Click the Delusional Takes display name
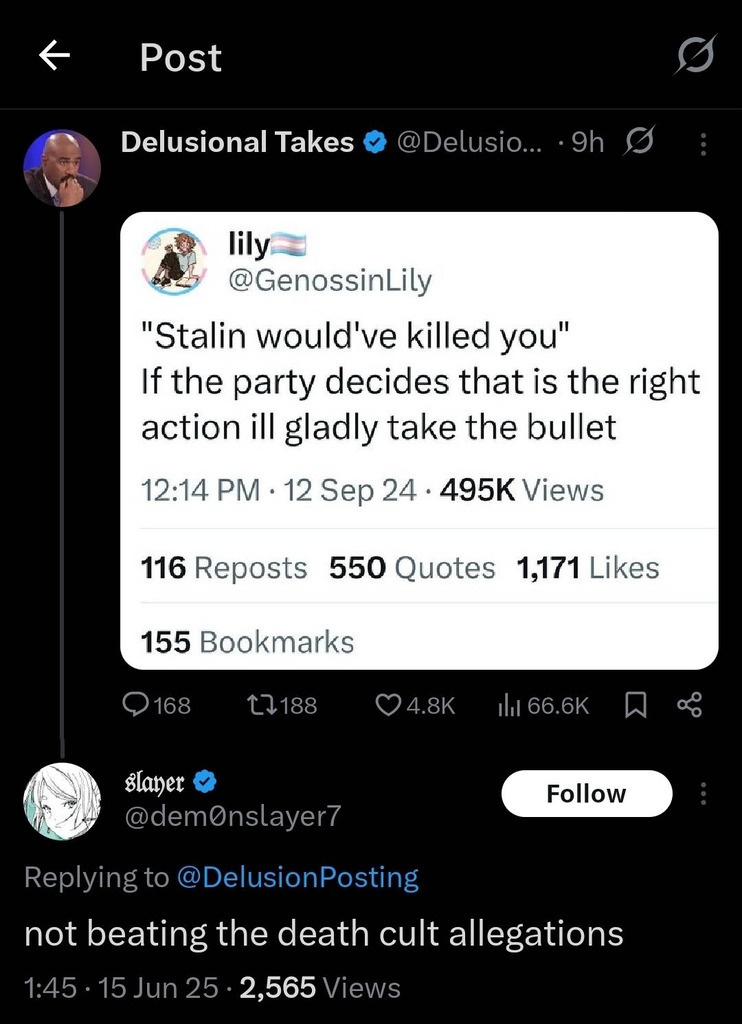The width and height of the screenshot is (742, 1024). (237, 143)
